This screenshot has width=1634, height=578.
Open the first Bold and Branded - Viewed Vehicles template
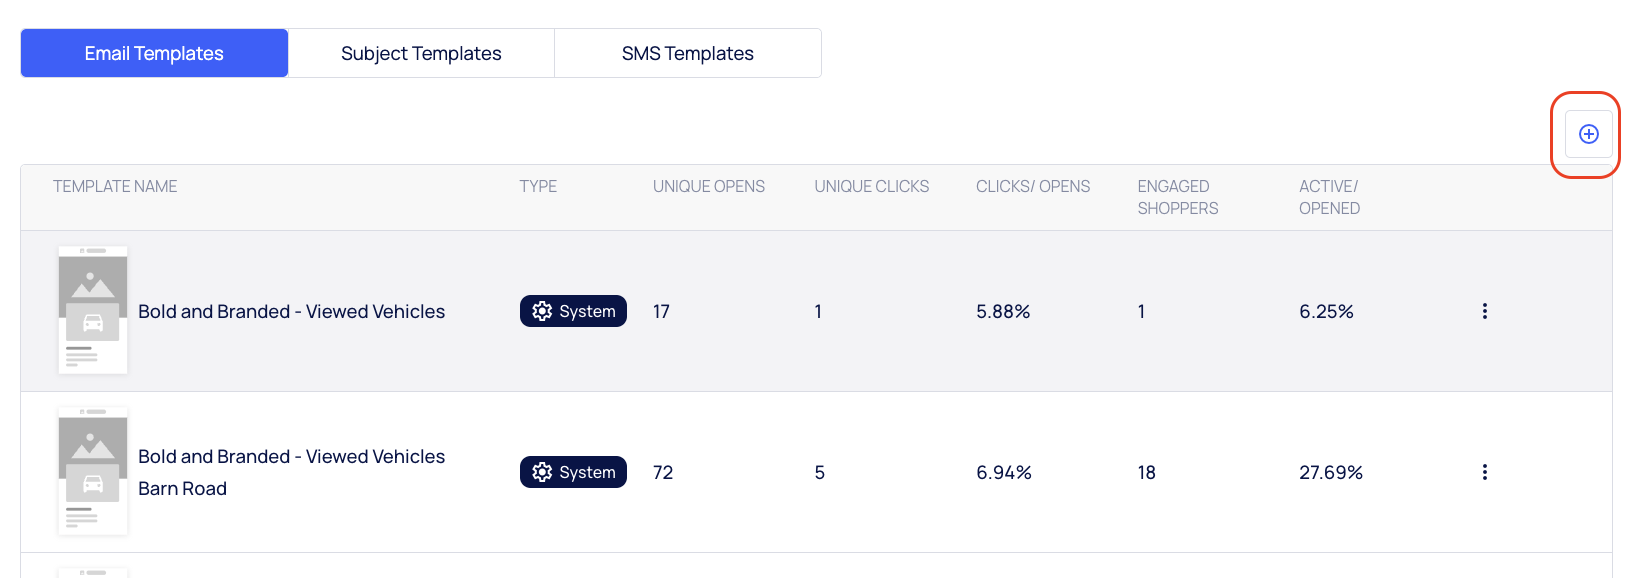click(x=291, y=311)
